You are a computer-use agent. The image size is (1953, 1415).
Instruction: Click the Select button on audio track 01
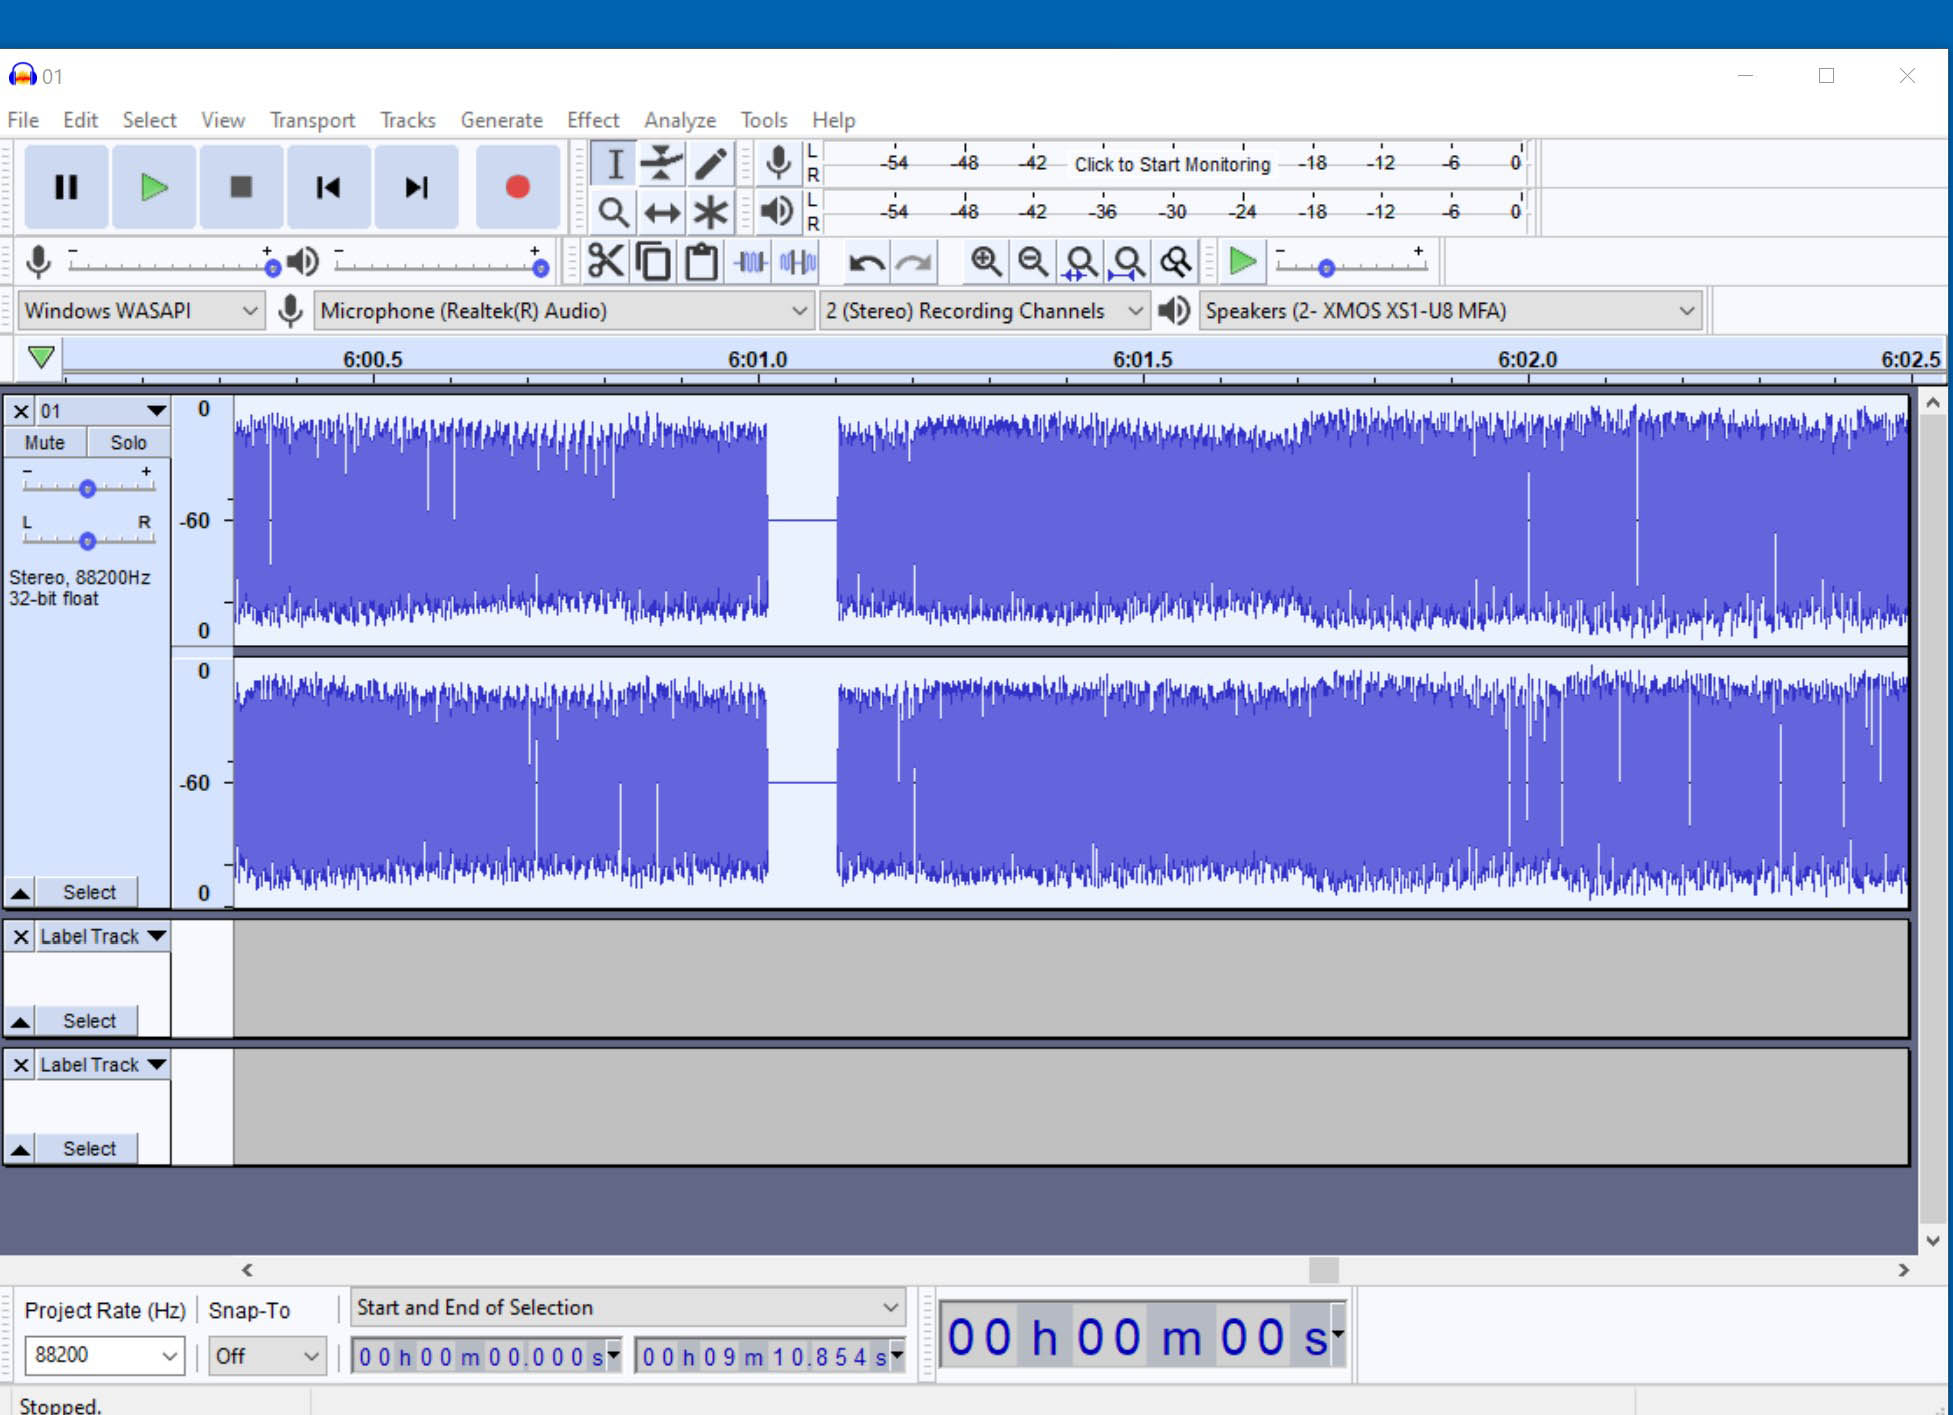coord(88,892)
